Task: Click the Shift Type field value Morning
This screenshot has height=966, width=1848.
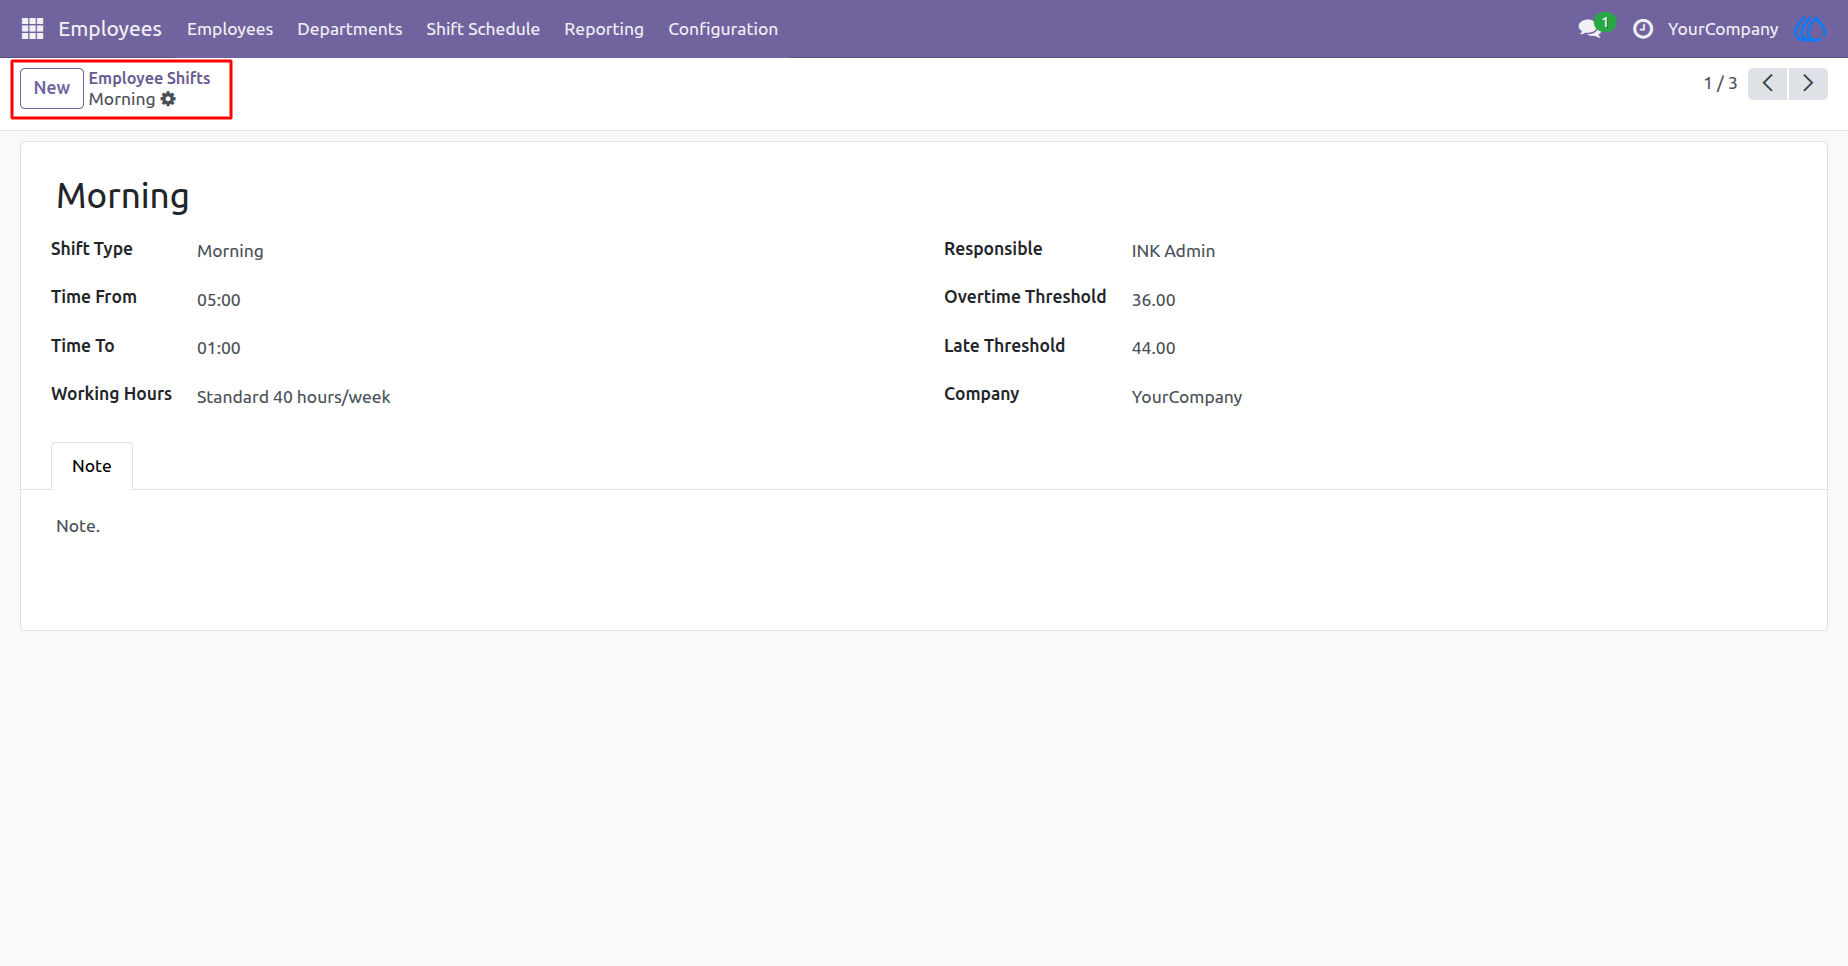Action: [x=230, y=251]
